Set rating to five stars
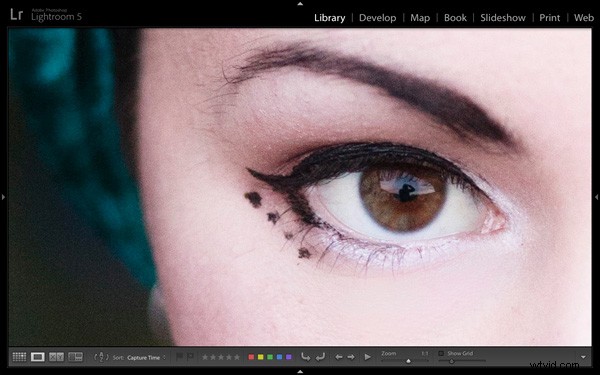Viewport: 600px width, 375px height. click(237, 357)
